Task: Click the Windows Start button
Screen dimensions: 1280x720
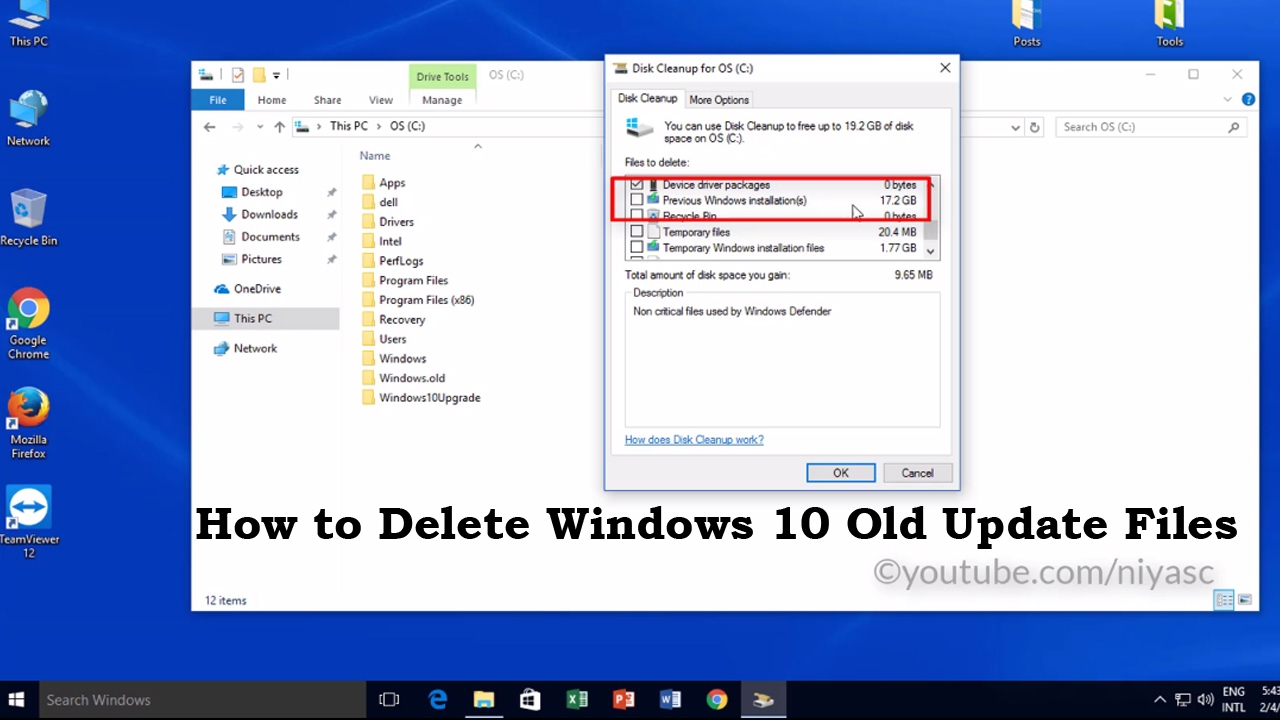Action: 17,700
